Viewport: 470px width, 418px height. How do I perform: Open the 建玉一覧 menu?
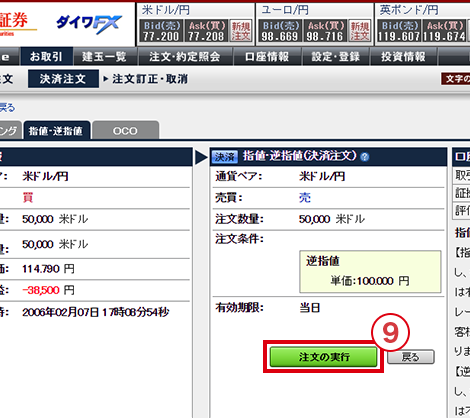tap(104, 56)
